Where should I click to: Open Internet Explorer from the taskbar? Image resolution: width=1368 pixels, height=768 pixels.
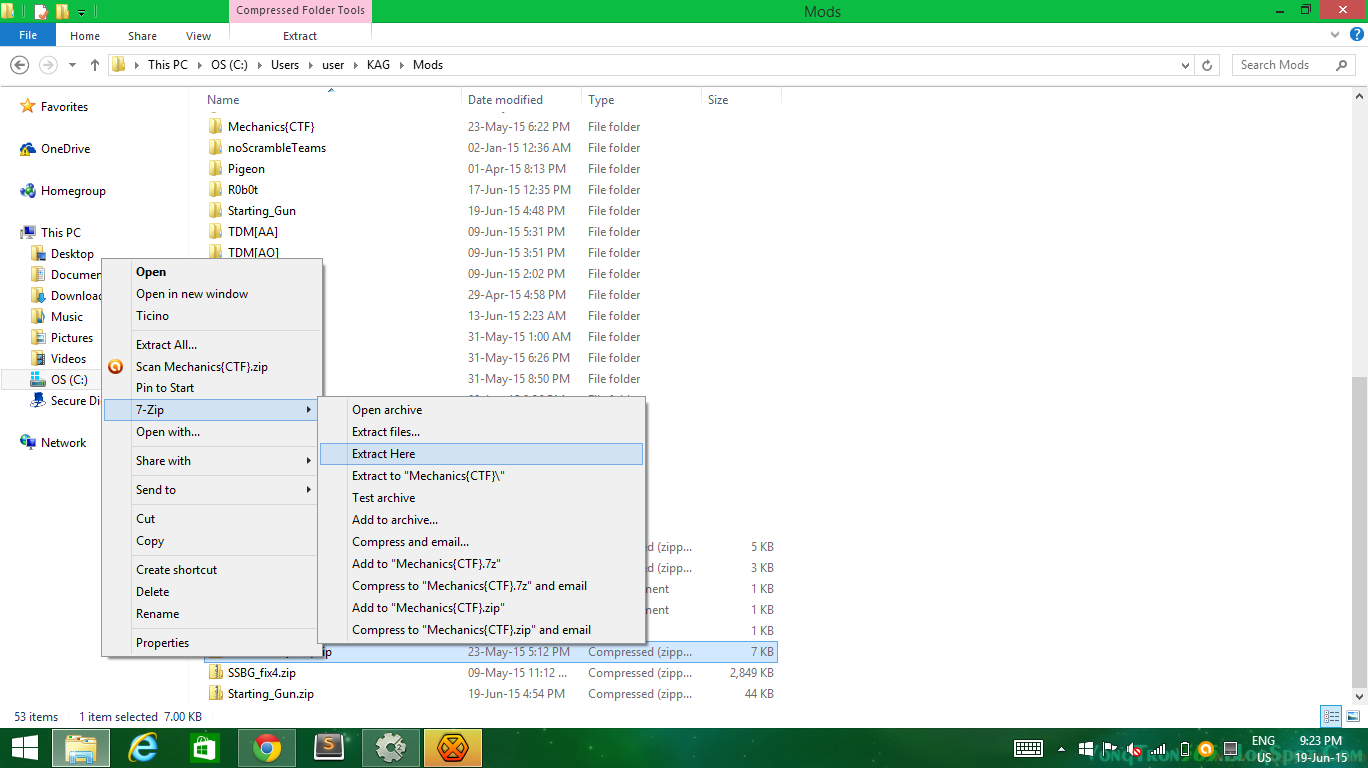point(143,748)
